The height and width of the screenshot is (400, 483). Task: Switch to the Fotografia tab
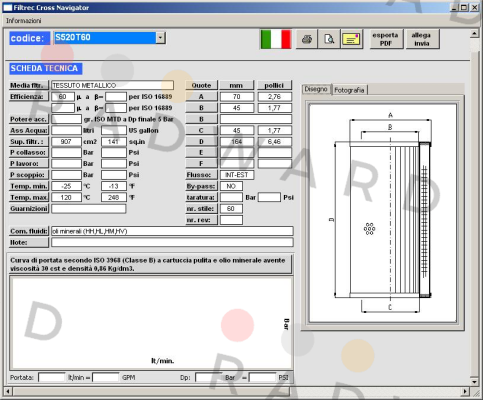coord(349,90)
